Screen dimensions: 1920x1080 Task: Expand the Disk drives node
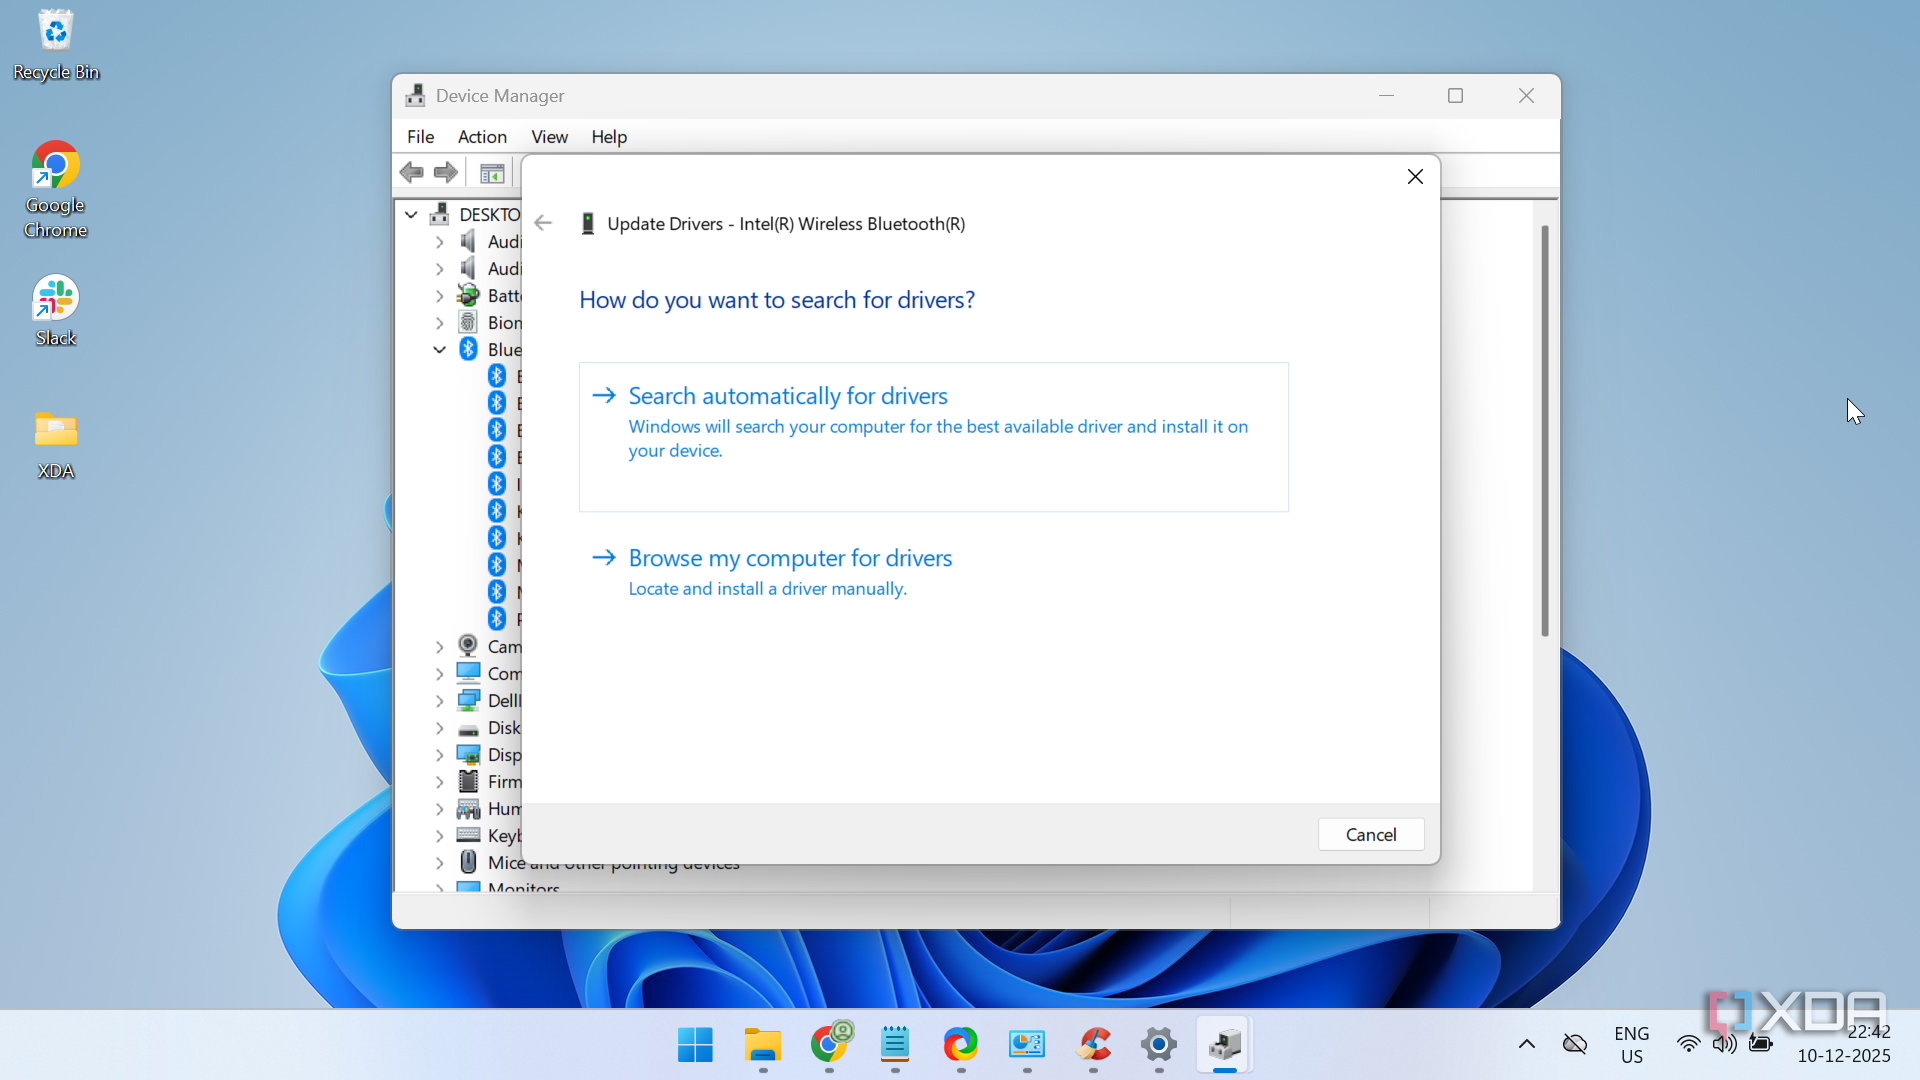point(439,728)
